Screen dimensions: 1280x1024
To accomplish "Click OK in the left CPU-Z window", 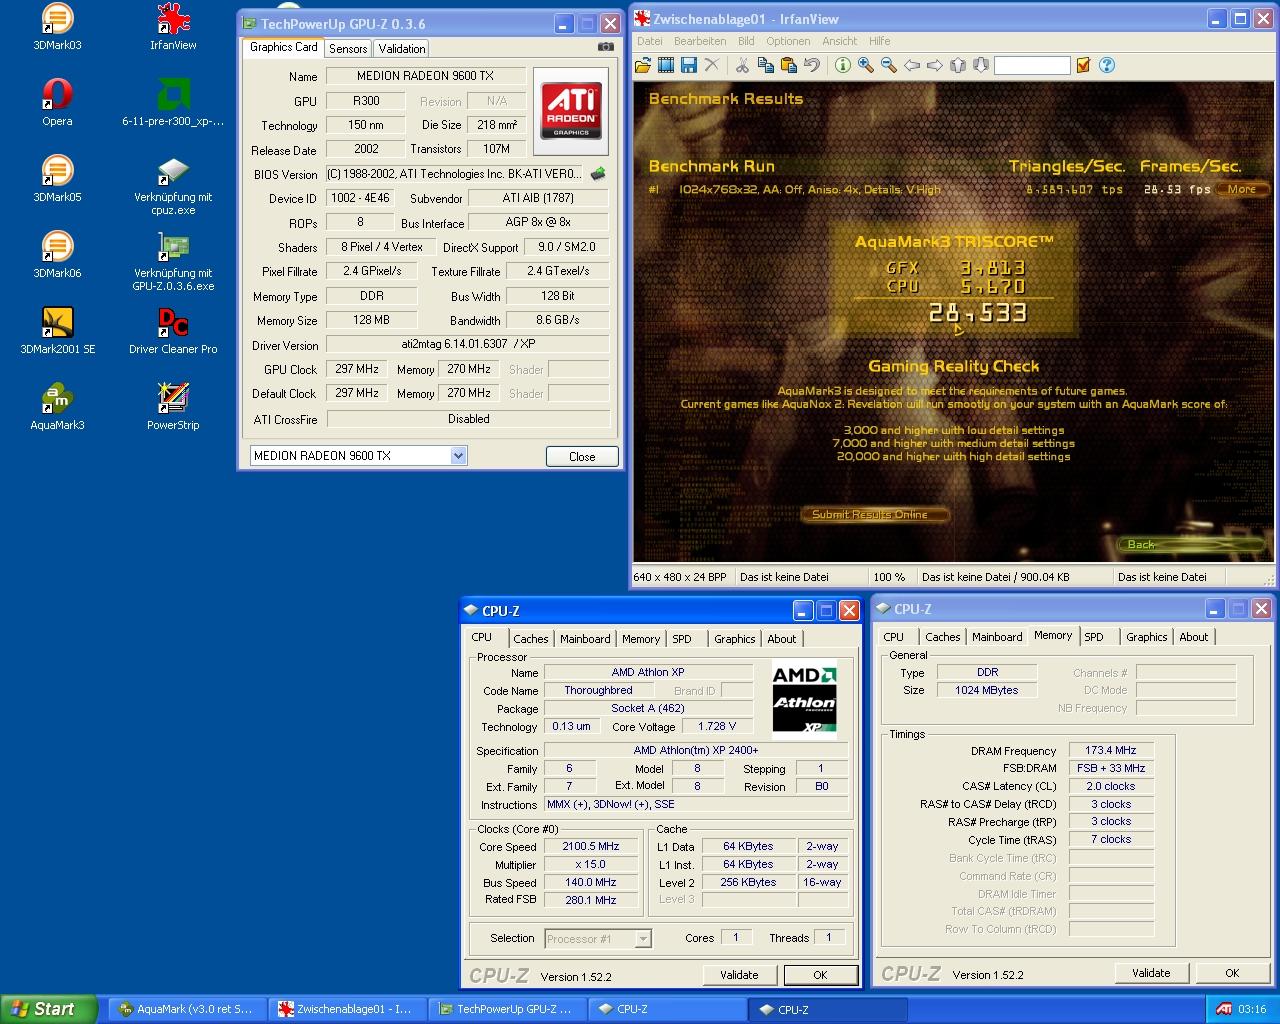I will tap(820, 975).
